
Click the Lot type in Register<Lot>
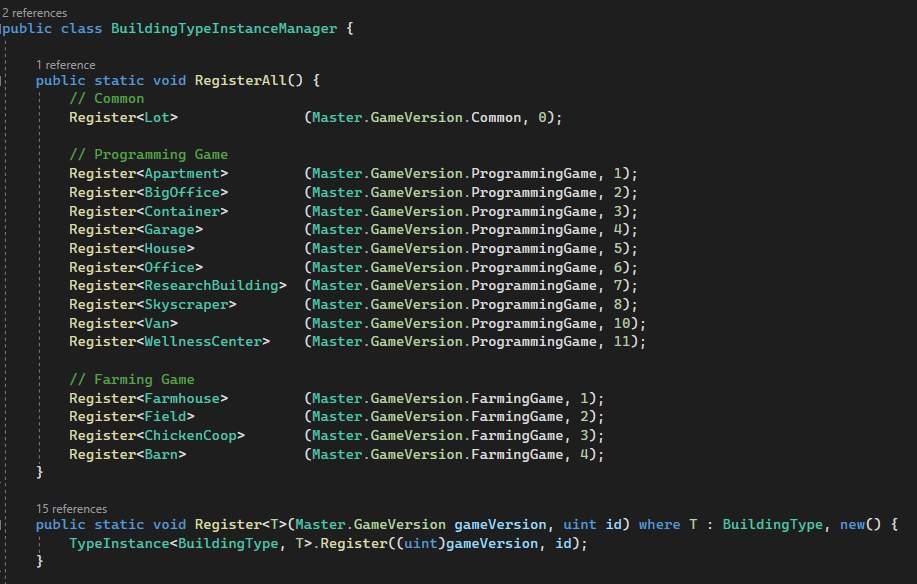coord(157,118)
